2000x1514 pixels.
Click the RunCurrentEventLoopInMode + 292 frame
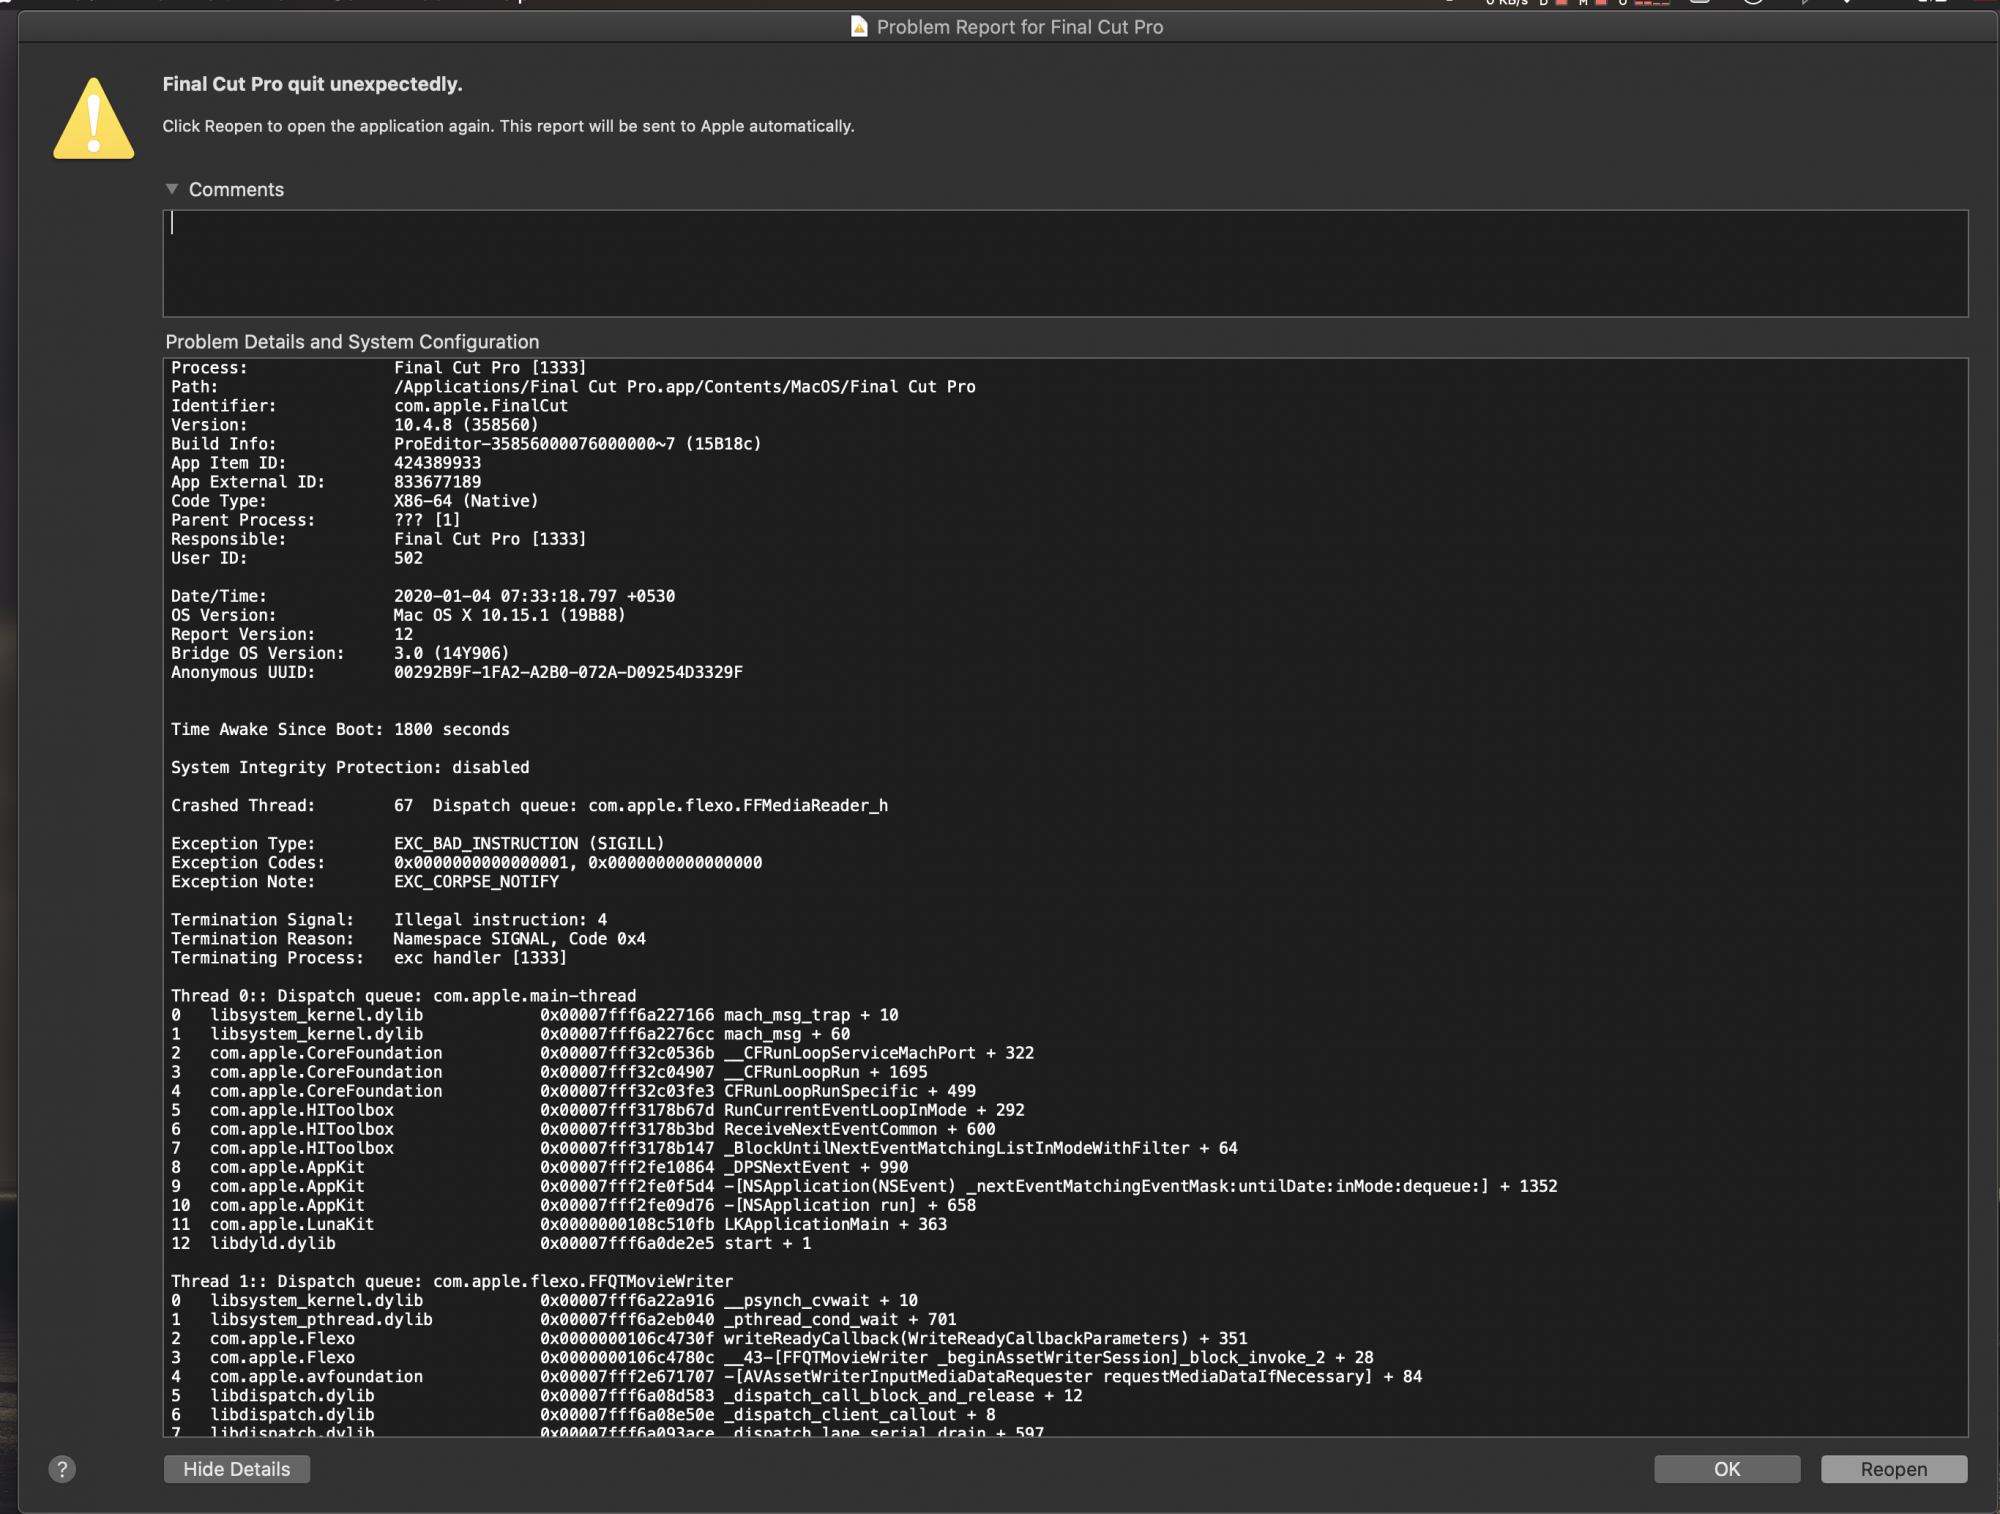[x=598, y=1110]
